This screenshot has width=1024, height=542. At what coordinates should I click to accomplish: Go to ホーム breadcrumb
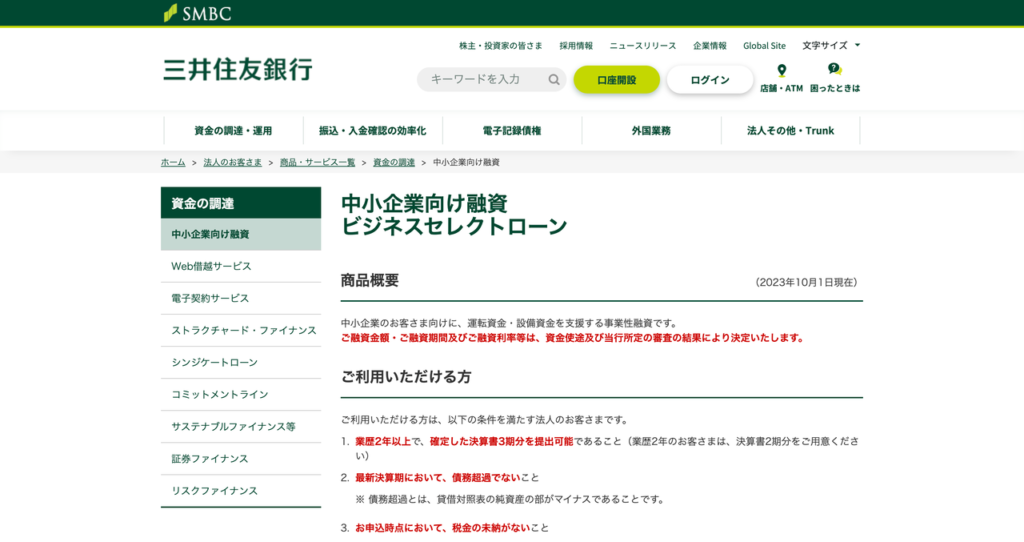coord(173,162)
